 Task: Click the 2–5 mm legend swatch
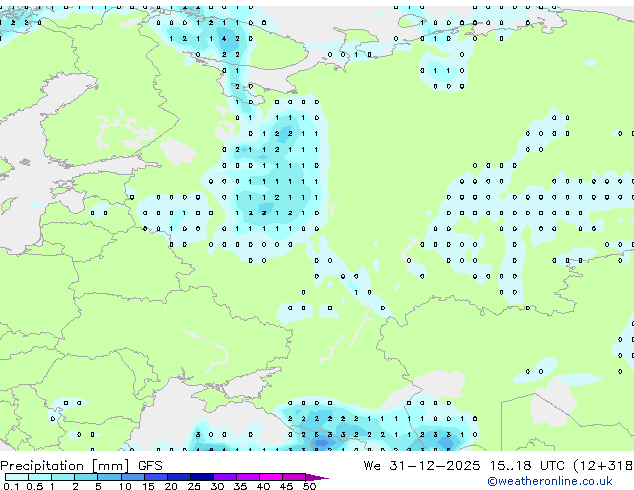click(86, 477)
